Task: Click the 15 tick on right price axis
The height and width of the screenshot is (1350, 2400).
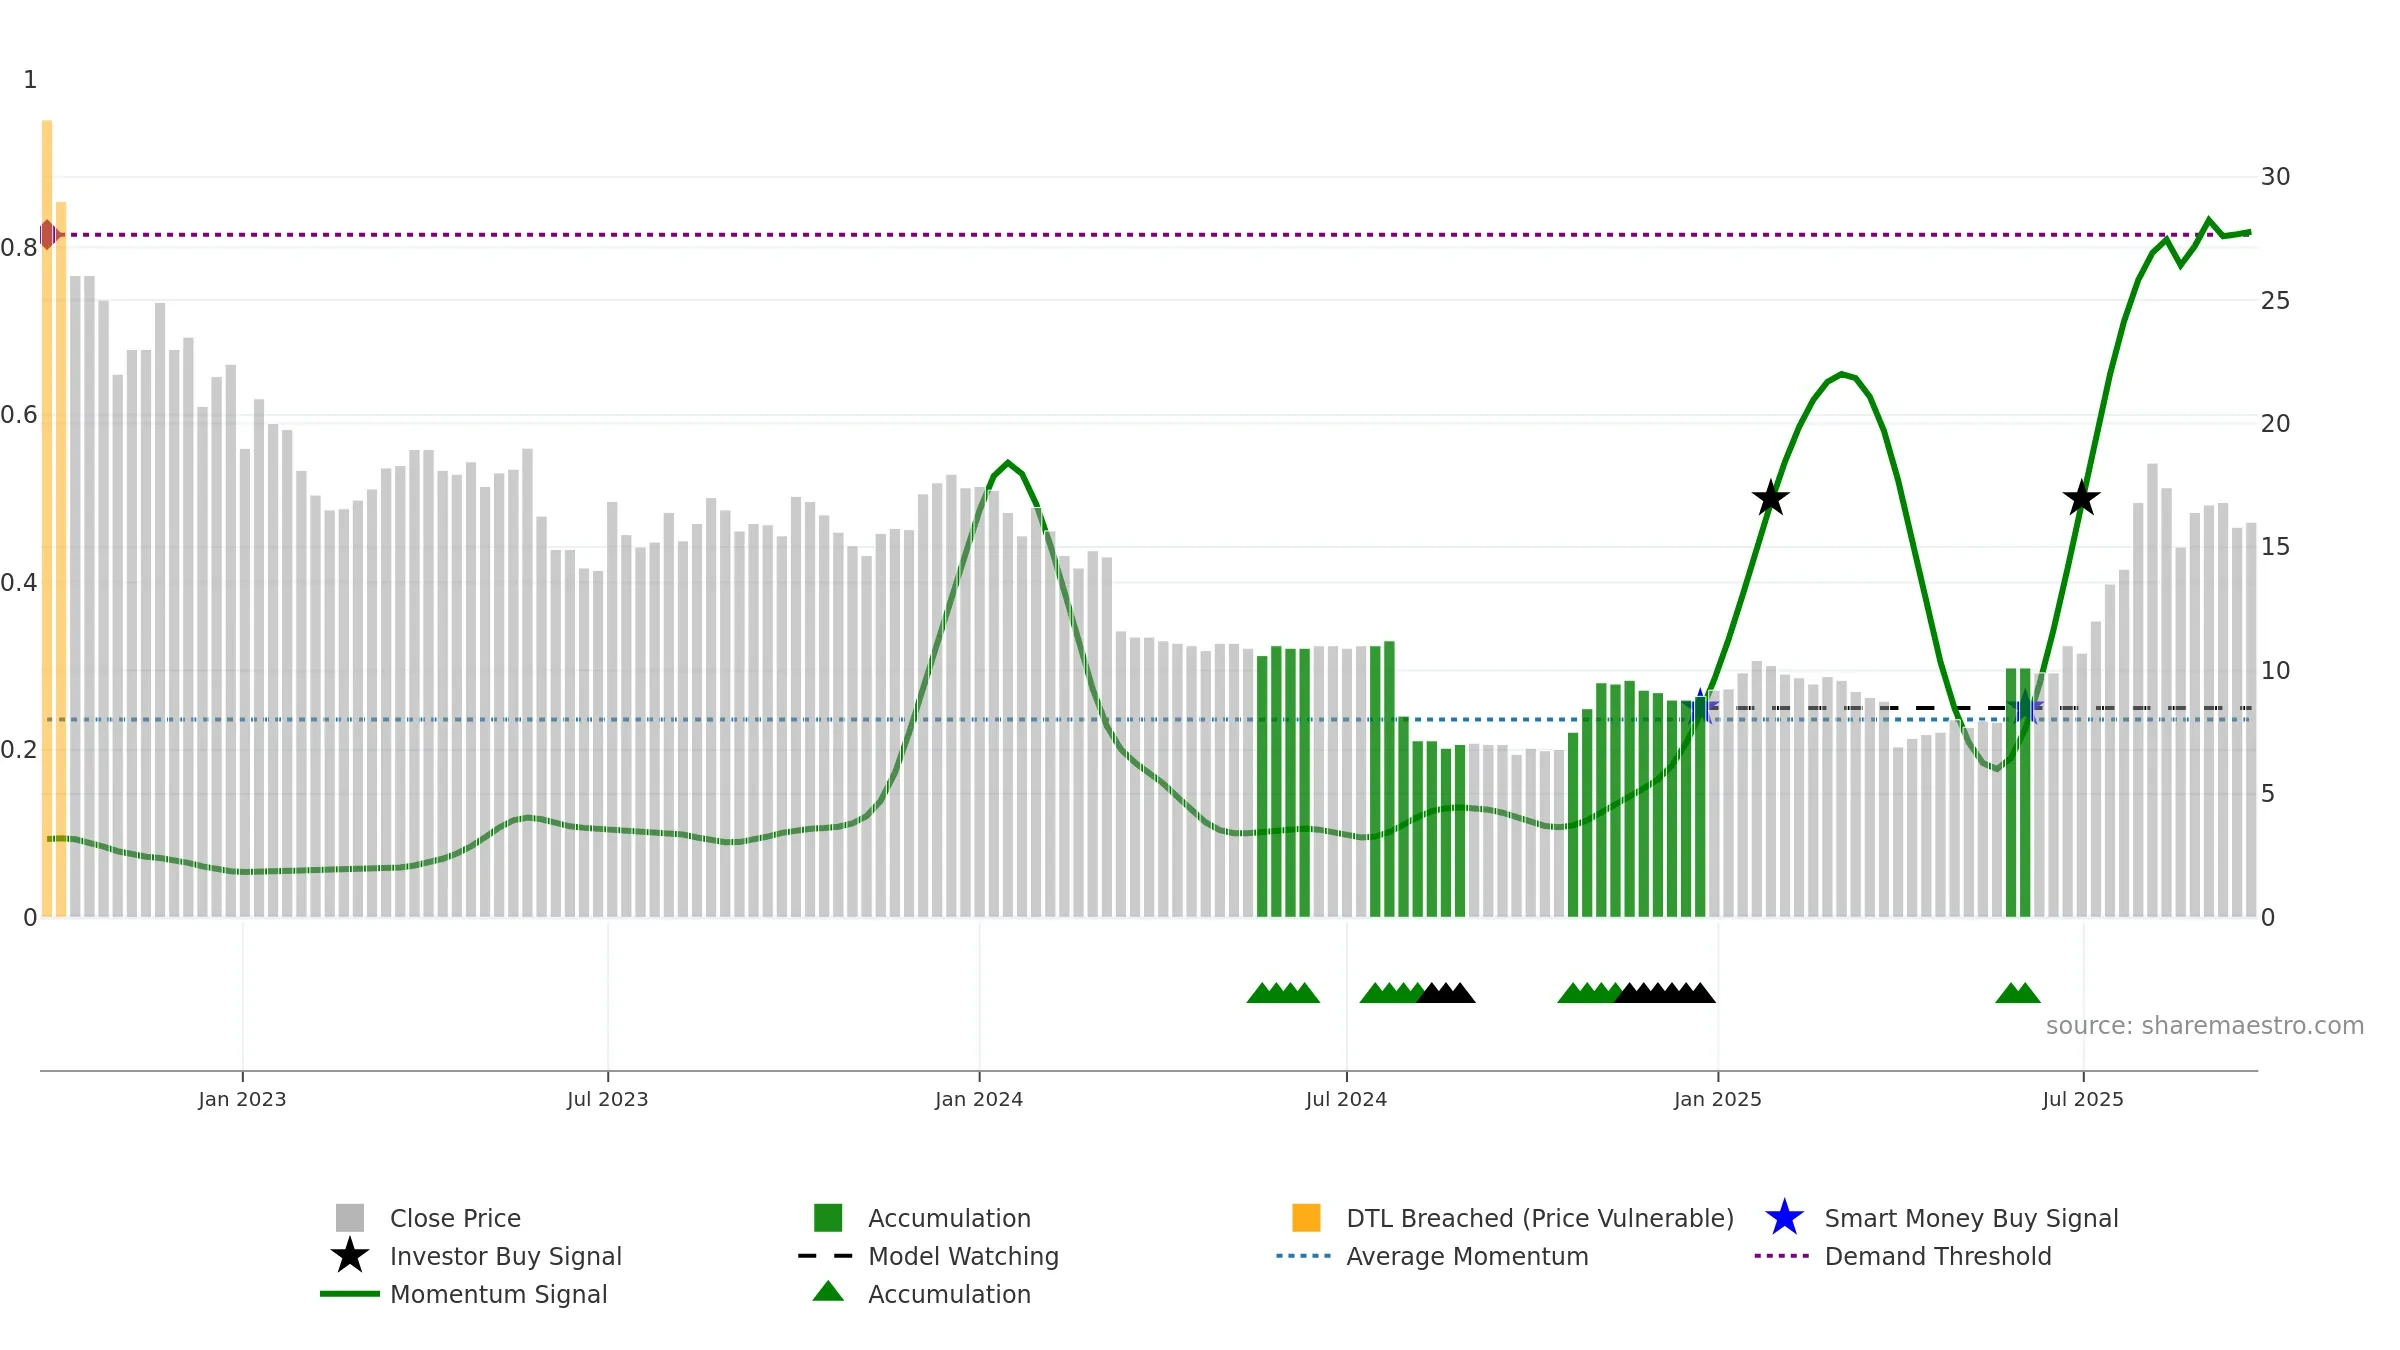Action: (2275, 547)
